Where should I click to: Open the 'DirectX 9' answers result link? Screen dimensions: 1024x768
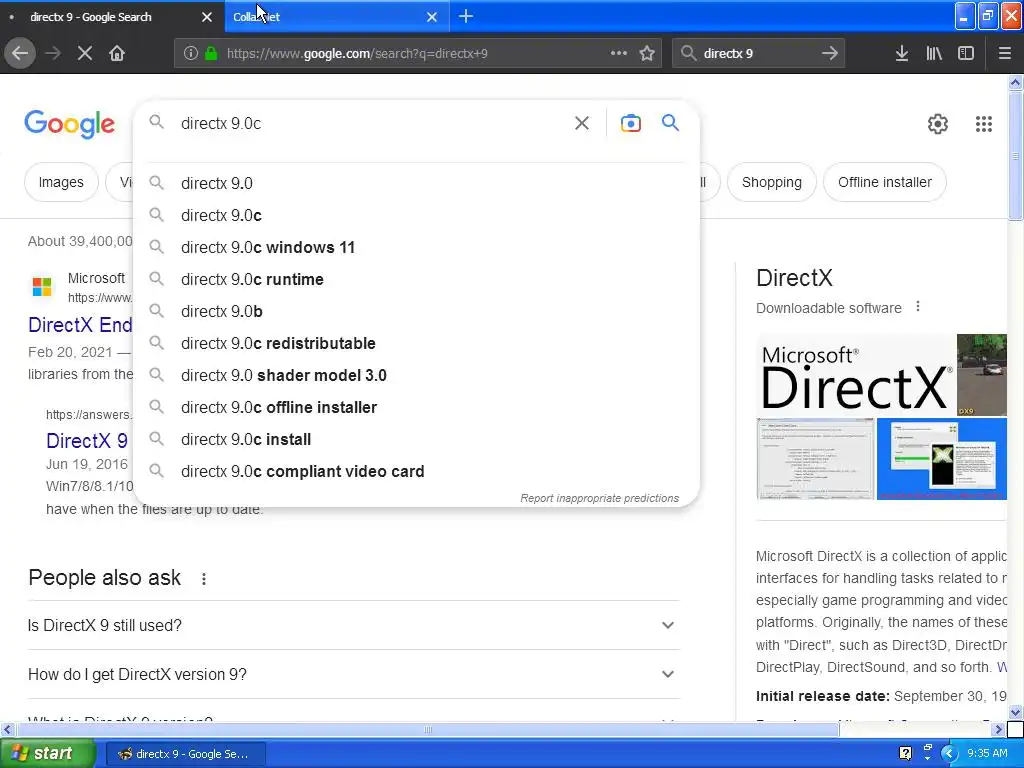click(x=87, y=441)
